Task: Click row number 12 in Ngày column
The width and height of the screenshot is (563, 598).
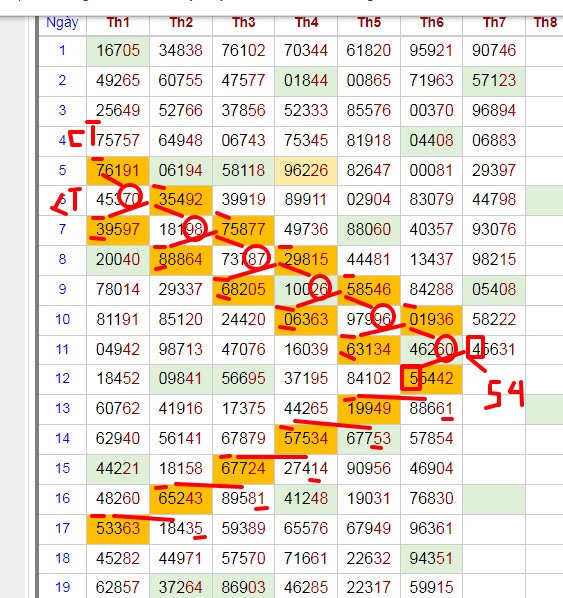Action: (62, 379)
